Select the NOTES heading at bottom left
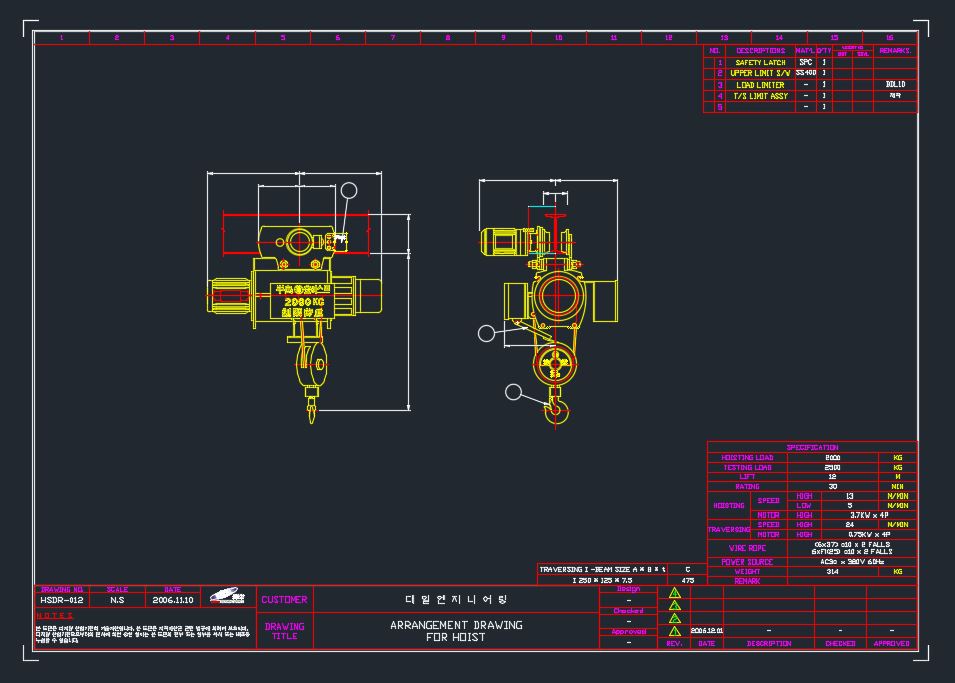 pyautogui.click(x=54, y=616)
